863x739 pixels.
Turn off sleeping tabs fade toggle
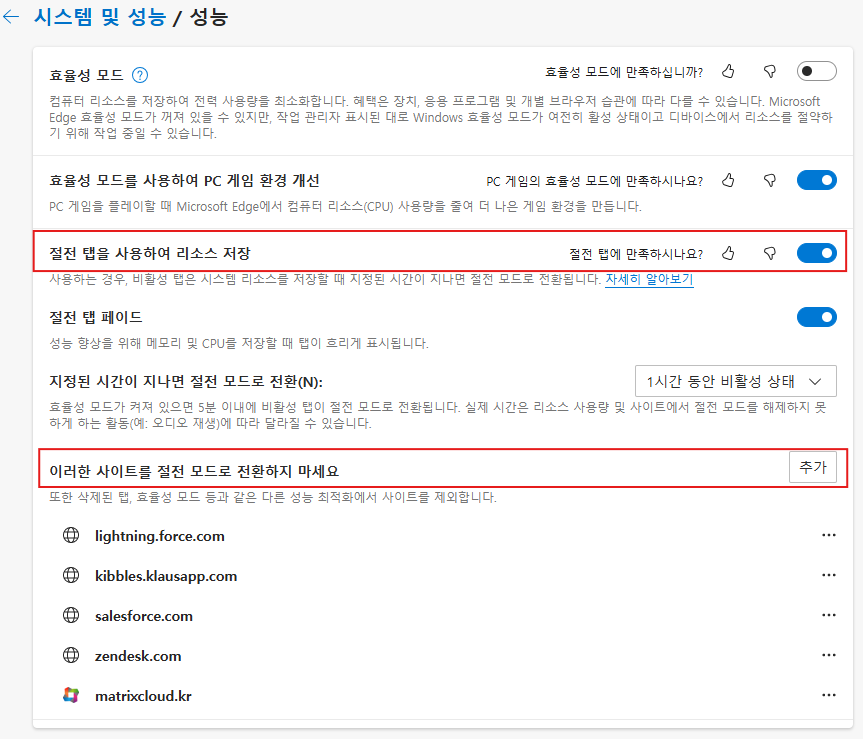[x=816, y=318]
